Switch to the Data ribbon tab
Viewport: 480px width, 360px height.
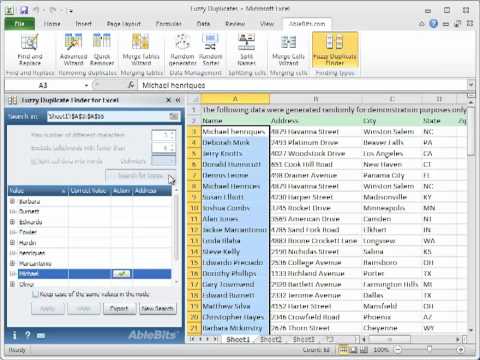[203, 24]
